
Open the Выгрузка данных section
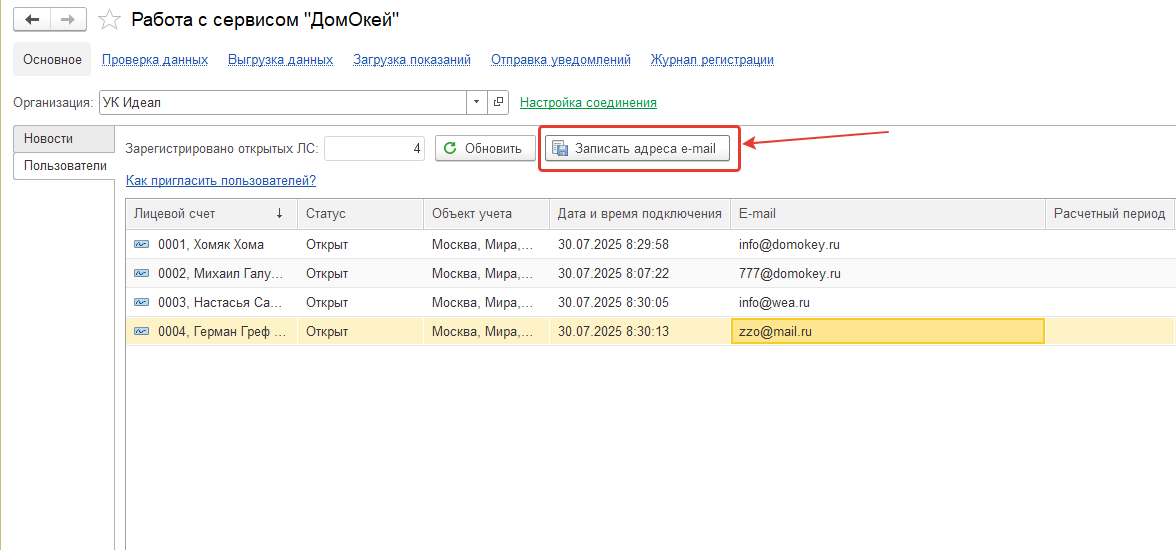coord(280,60)
